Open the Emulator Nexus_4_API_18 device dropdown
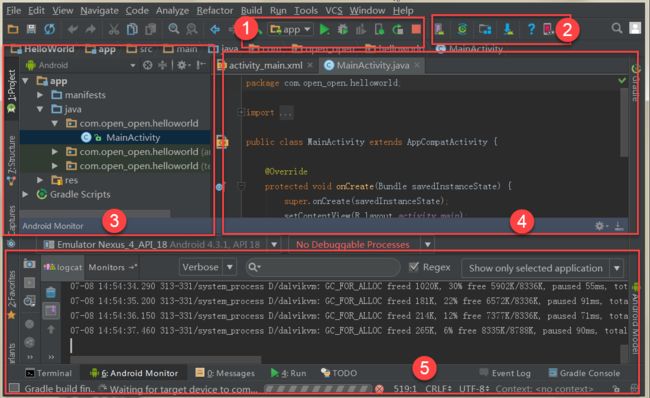 pos(162,245)
